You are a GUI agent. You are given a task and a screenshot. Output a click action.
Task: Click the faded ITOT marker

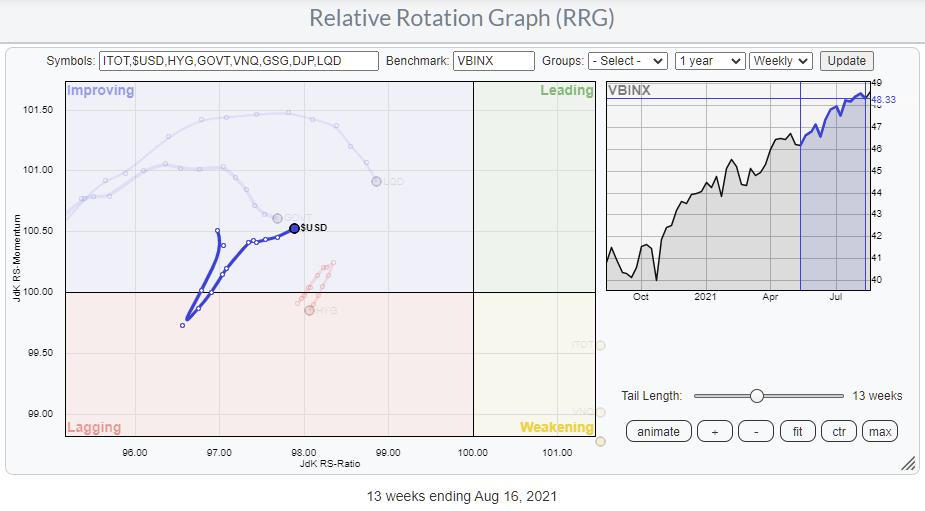coord(600,345)
